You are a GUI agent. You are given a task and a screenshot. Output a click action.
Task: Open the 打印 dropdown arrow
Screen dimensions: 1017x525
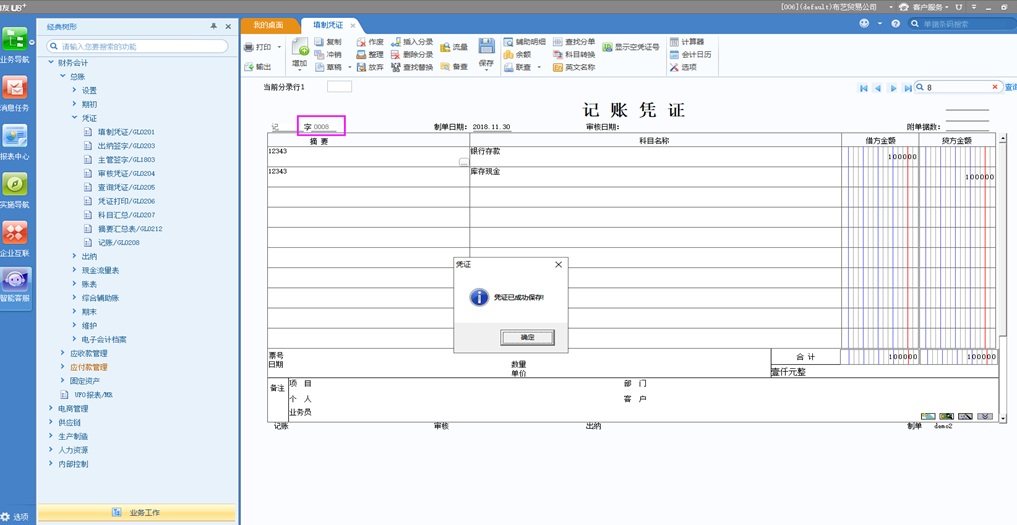tap(280, 47)
